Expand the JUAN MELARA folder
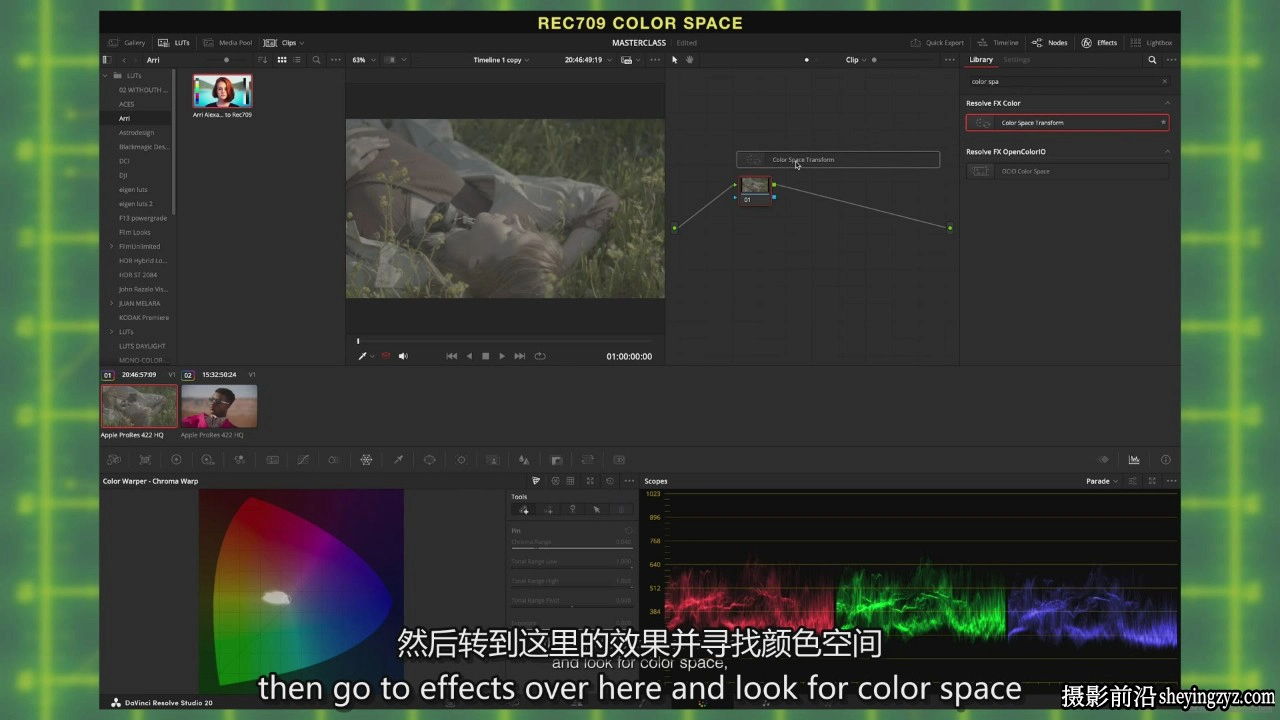Viewport: 1280px width, 720px height. [111, 303]
